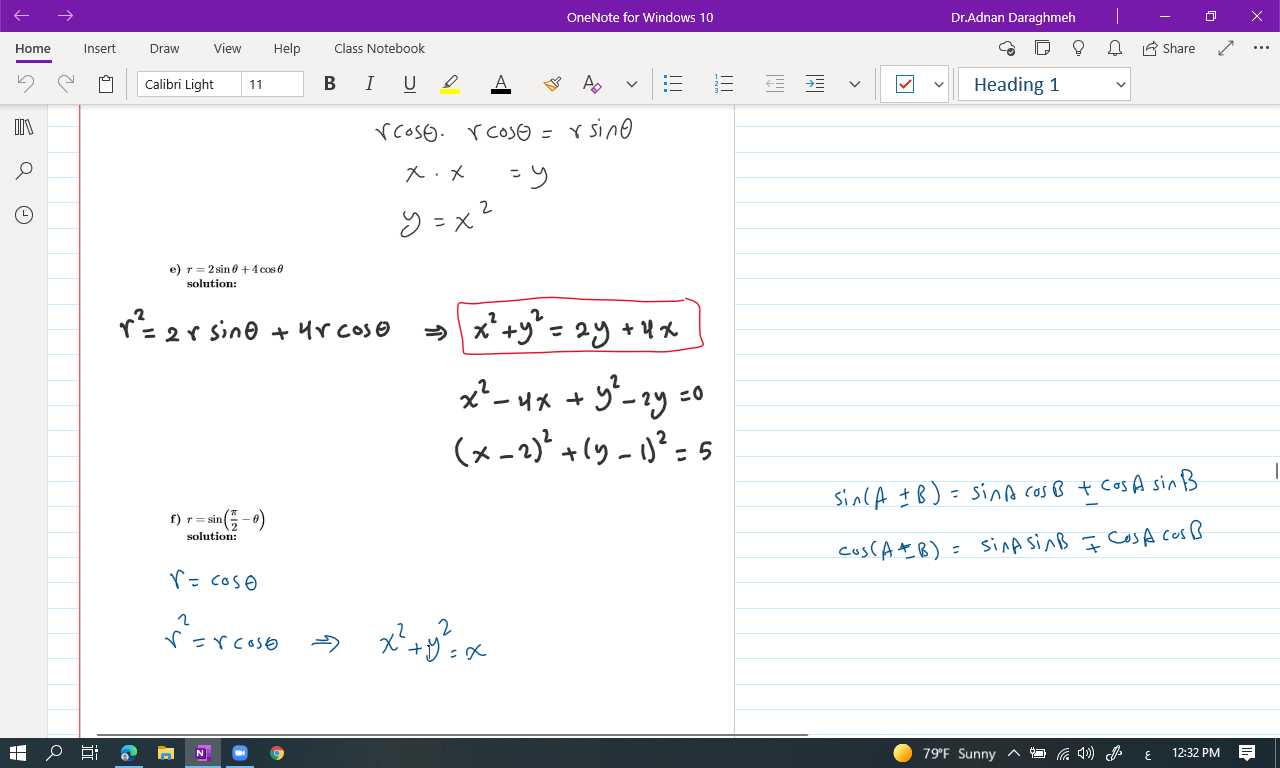Open the more options ellipsis menu
Viewport: 1280px width, 768px height.
1261,48
